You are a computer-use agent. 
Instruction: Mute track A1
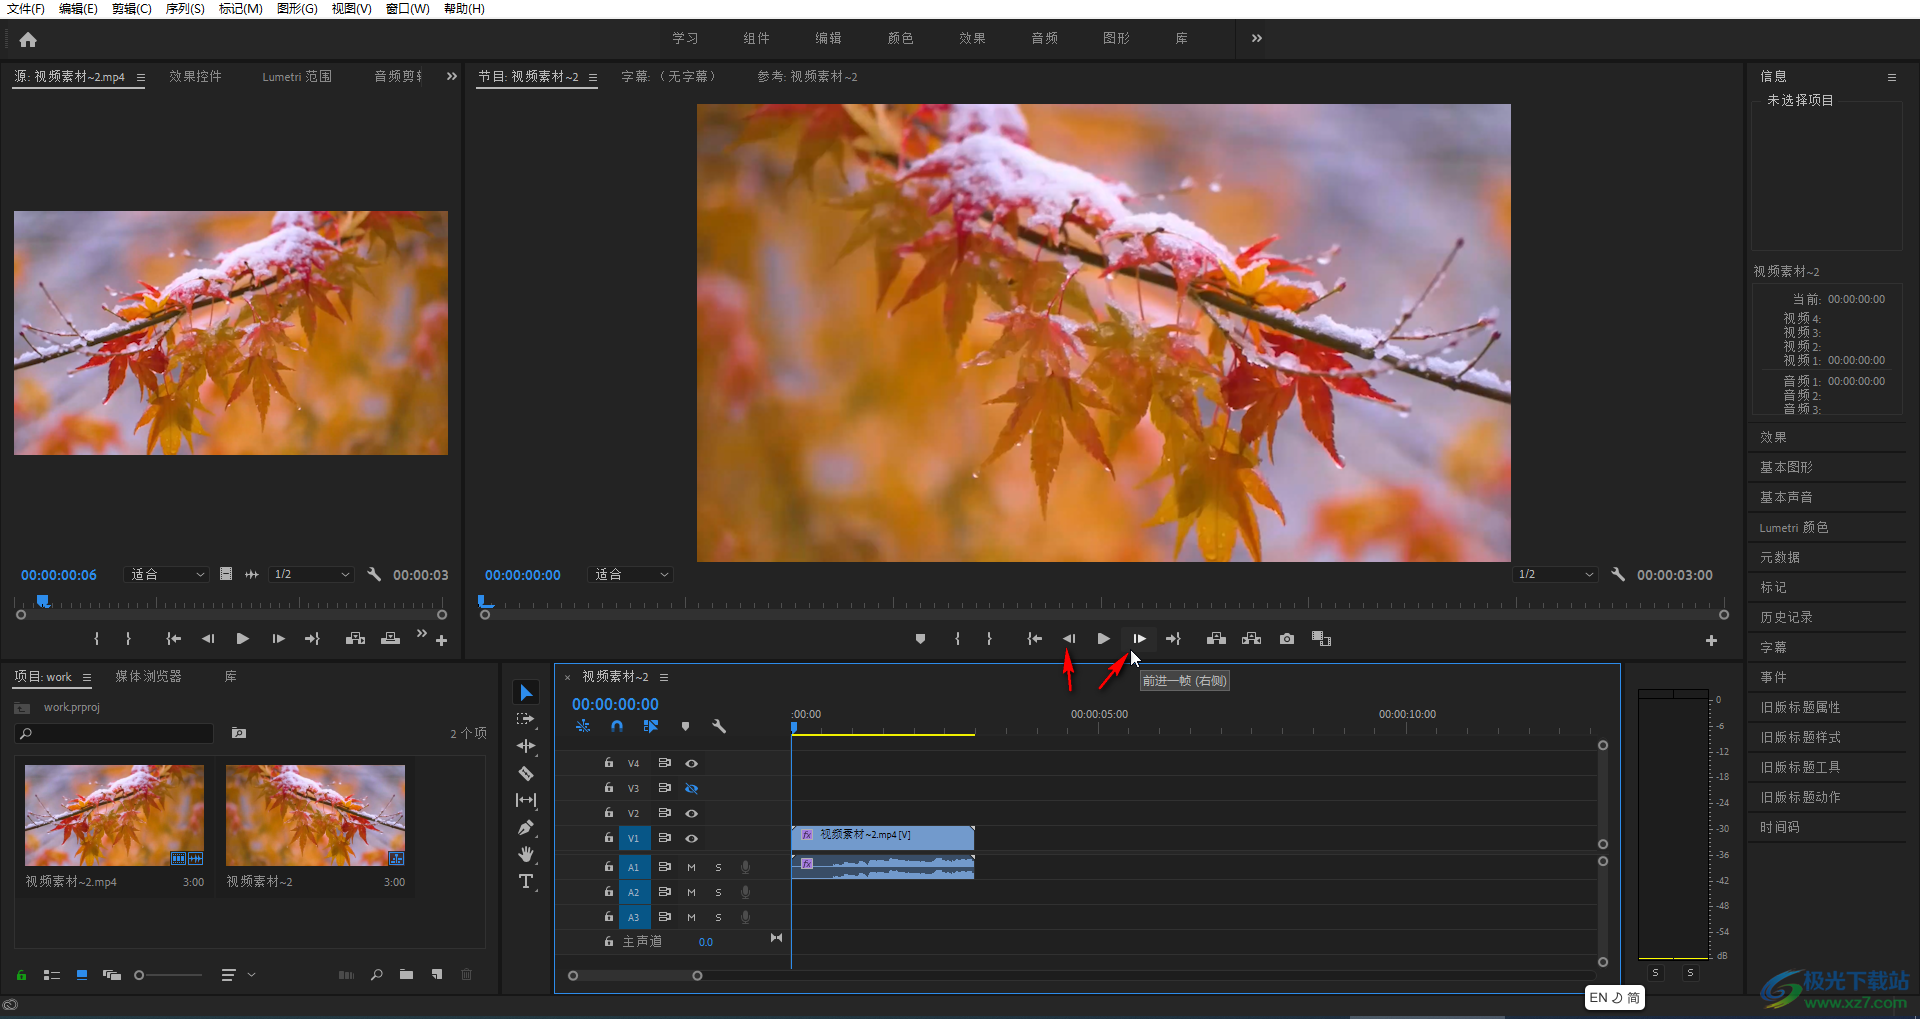pyautogui.click(x=691, y=867)
